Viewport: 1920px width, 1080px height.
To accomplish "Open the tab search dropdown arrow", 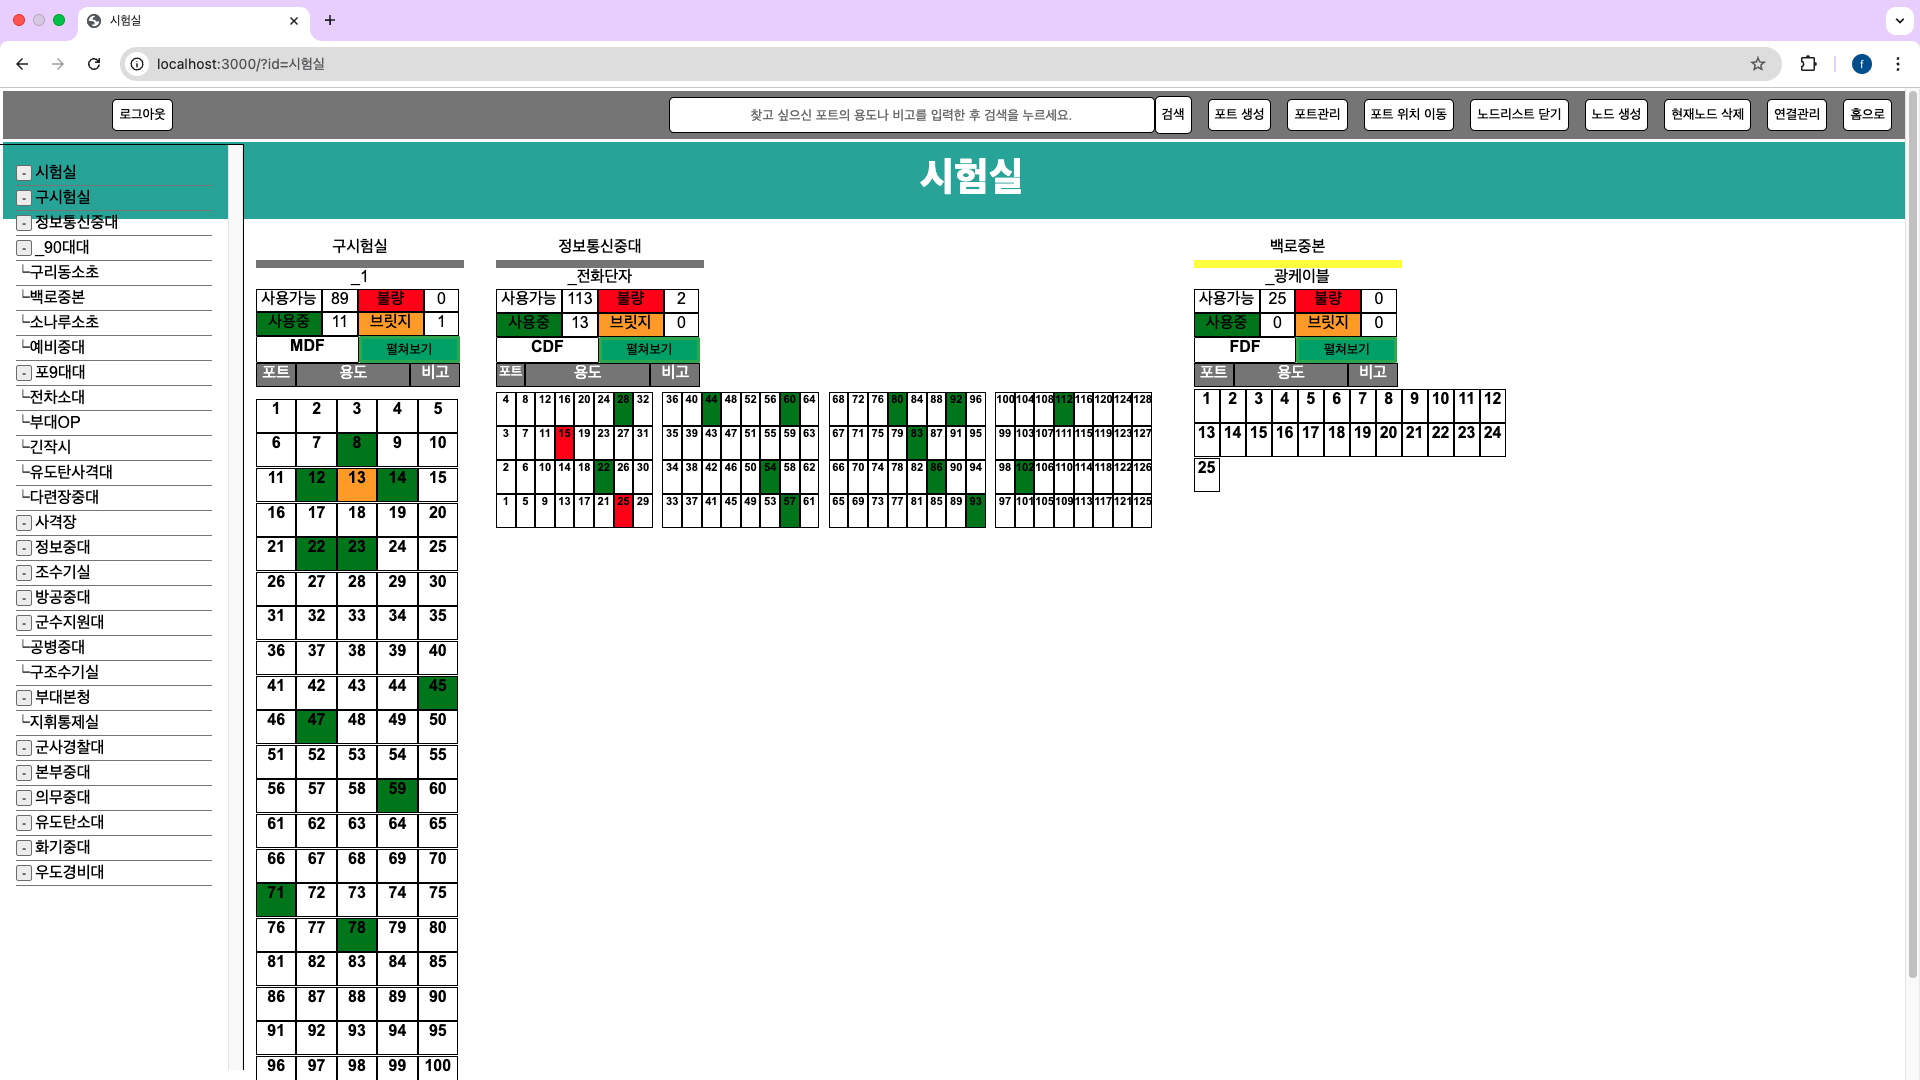I will (x=1898, y=20).
